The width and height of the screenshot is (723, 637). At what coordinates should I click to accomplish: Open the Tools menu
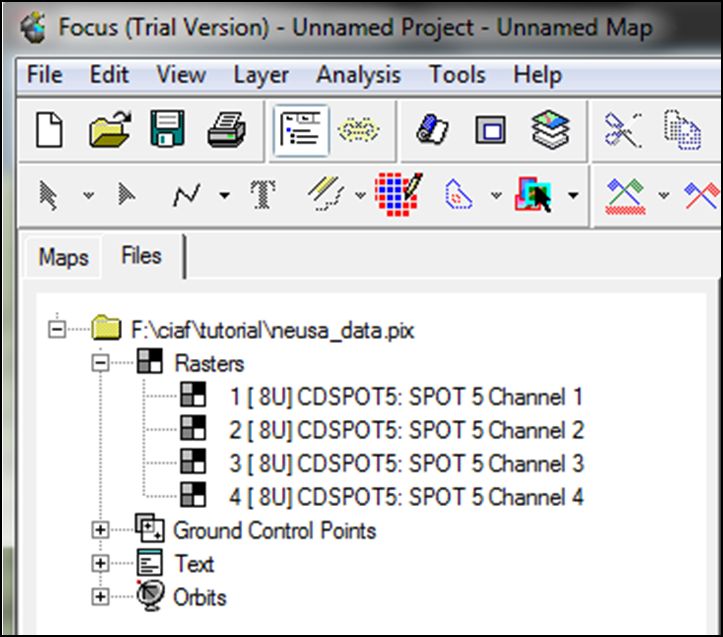(x=457, y=74)
